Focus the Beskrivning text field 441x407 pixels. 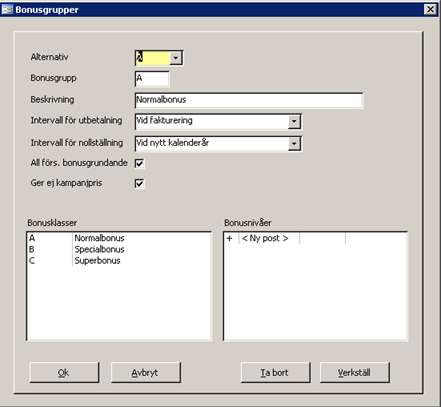[x=249, y=100]
